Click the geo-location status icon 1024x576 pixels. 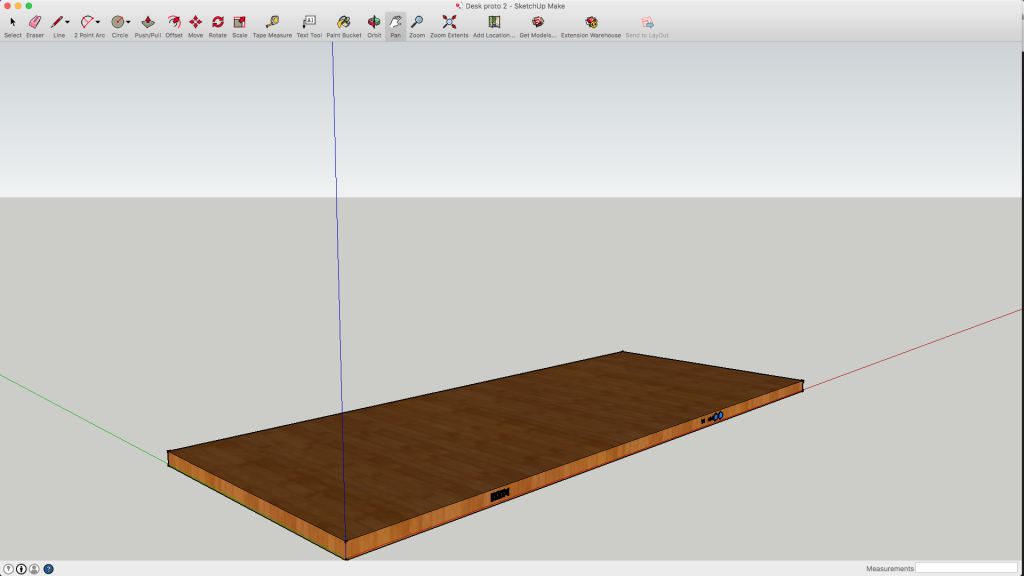[8, 569]
